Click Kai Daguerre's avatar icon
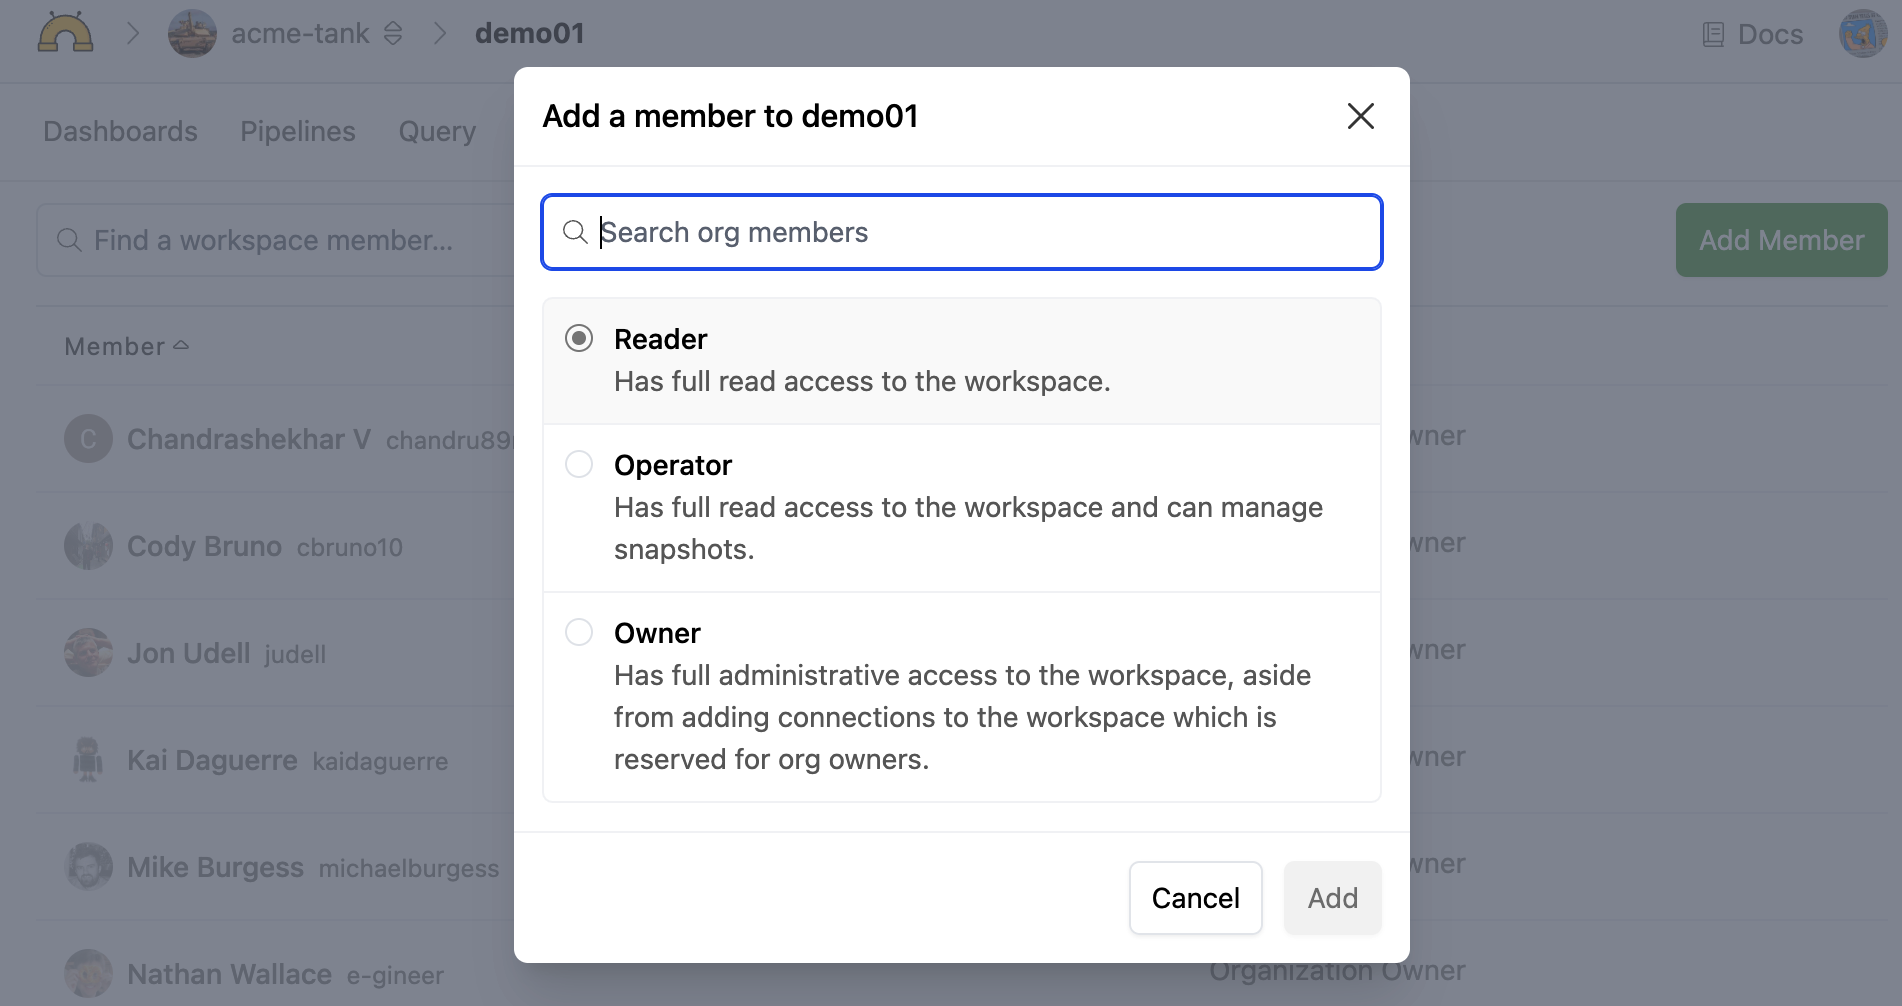The image size is (1902, 1006). 88,760
